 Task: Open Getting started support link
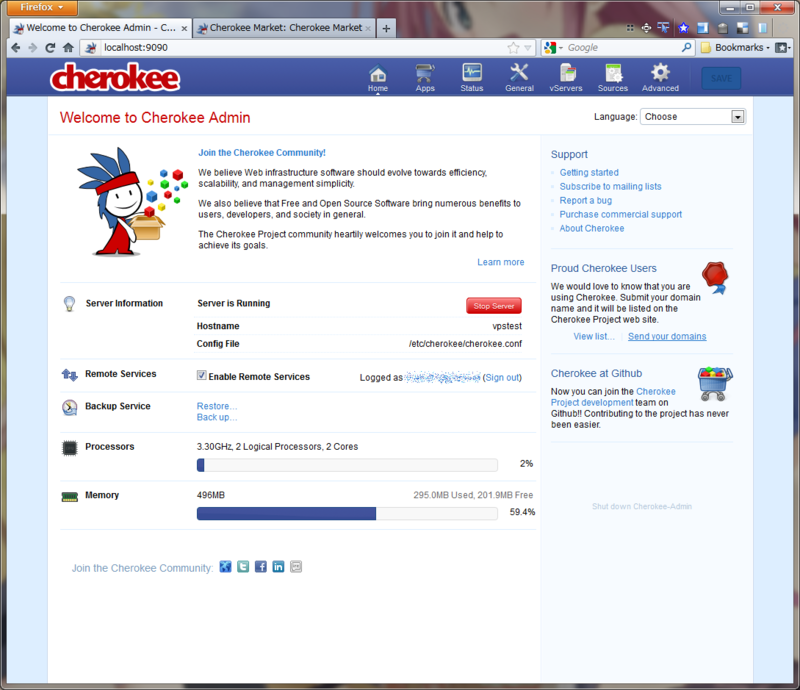tap(589, 172)
